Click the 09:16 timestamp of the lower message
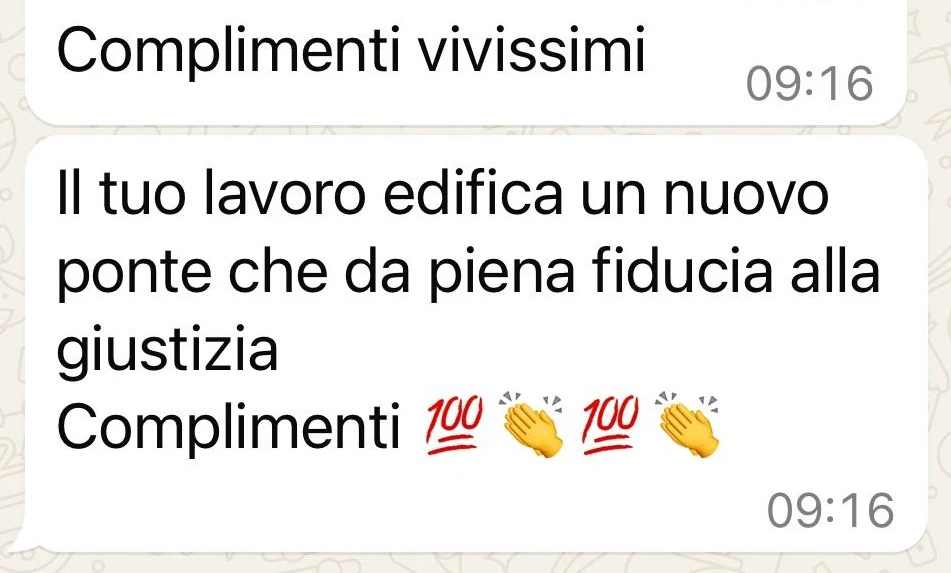951x573 pixels. [x=830, y=510]
